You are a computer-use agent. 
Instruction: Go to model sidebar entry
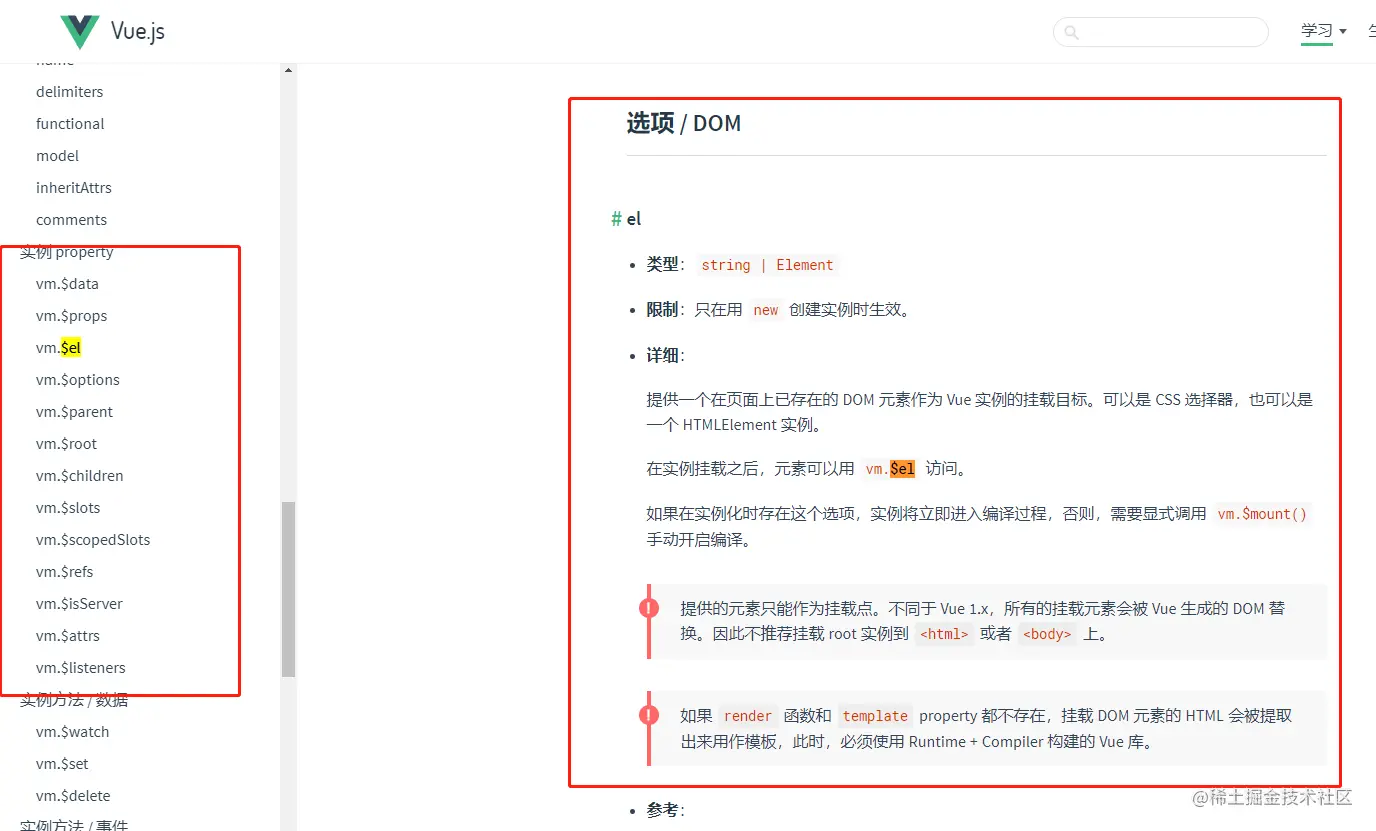[57, 156]
